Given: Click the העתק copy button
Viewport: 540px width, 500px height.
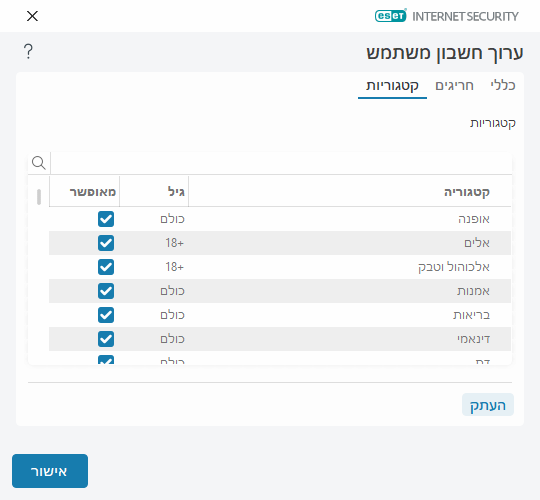Looking at the screenshot, I should point(488,405).
